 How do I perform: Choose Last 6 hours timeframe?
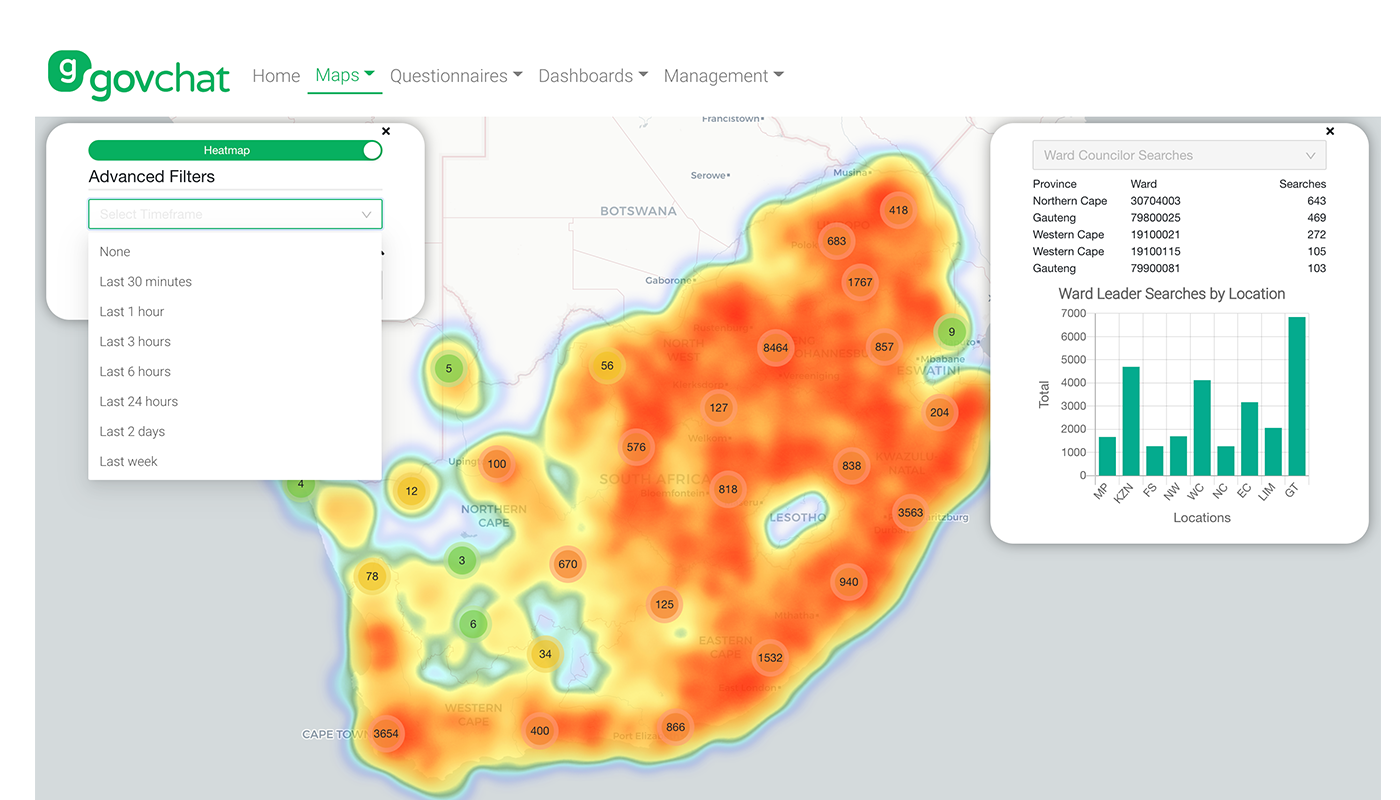pyautogui.click(x=235, y=372)
